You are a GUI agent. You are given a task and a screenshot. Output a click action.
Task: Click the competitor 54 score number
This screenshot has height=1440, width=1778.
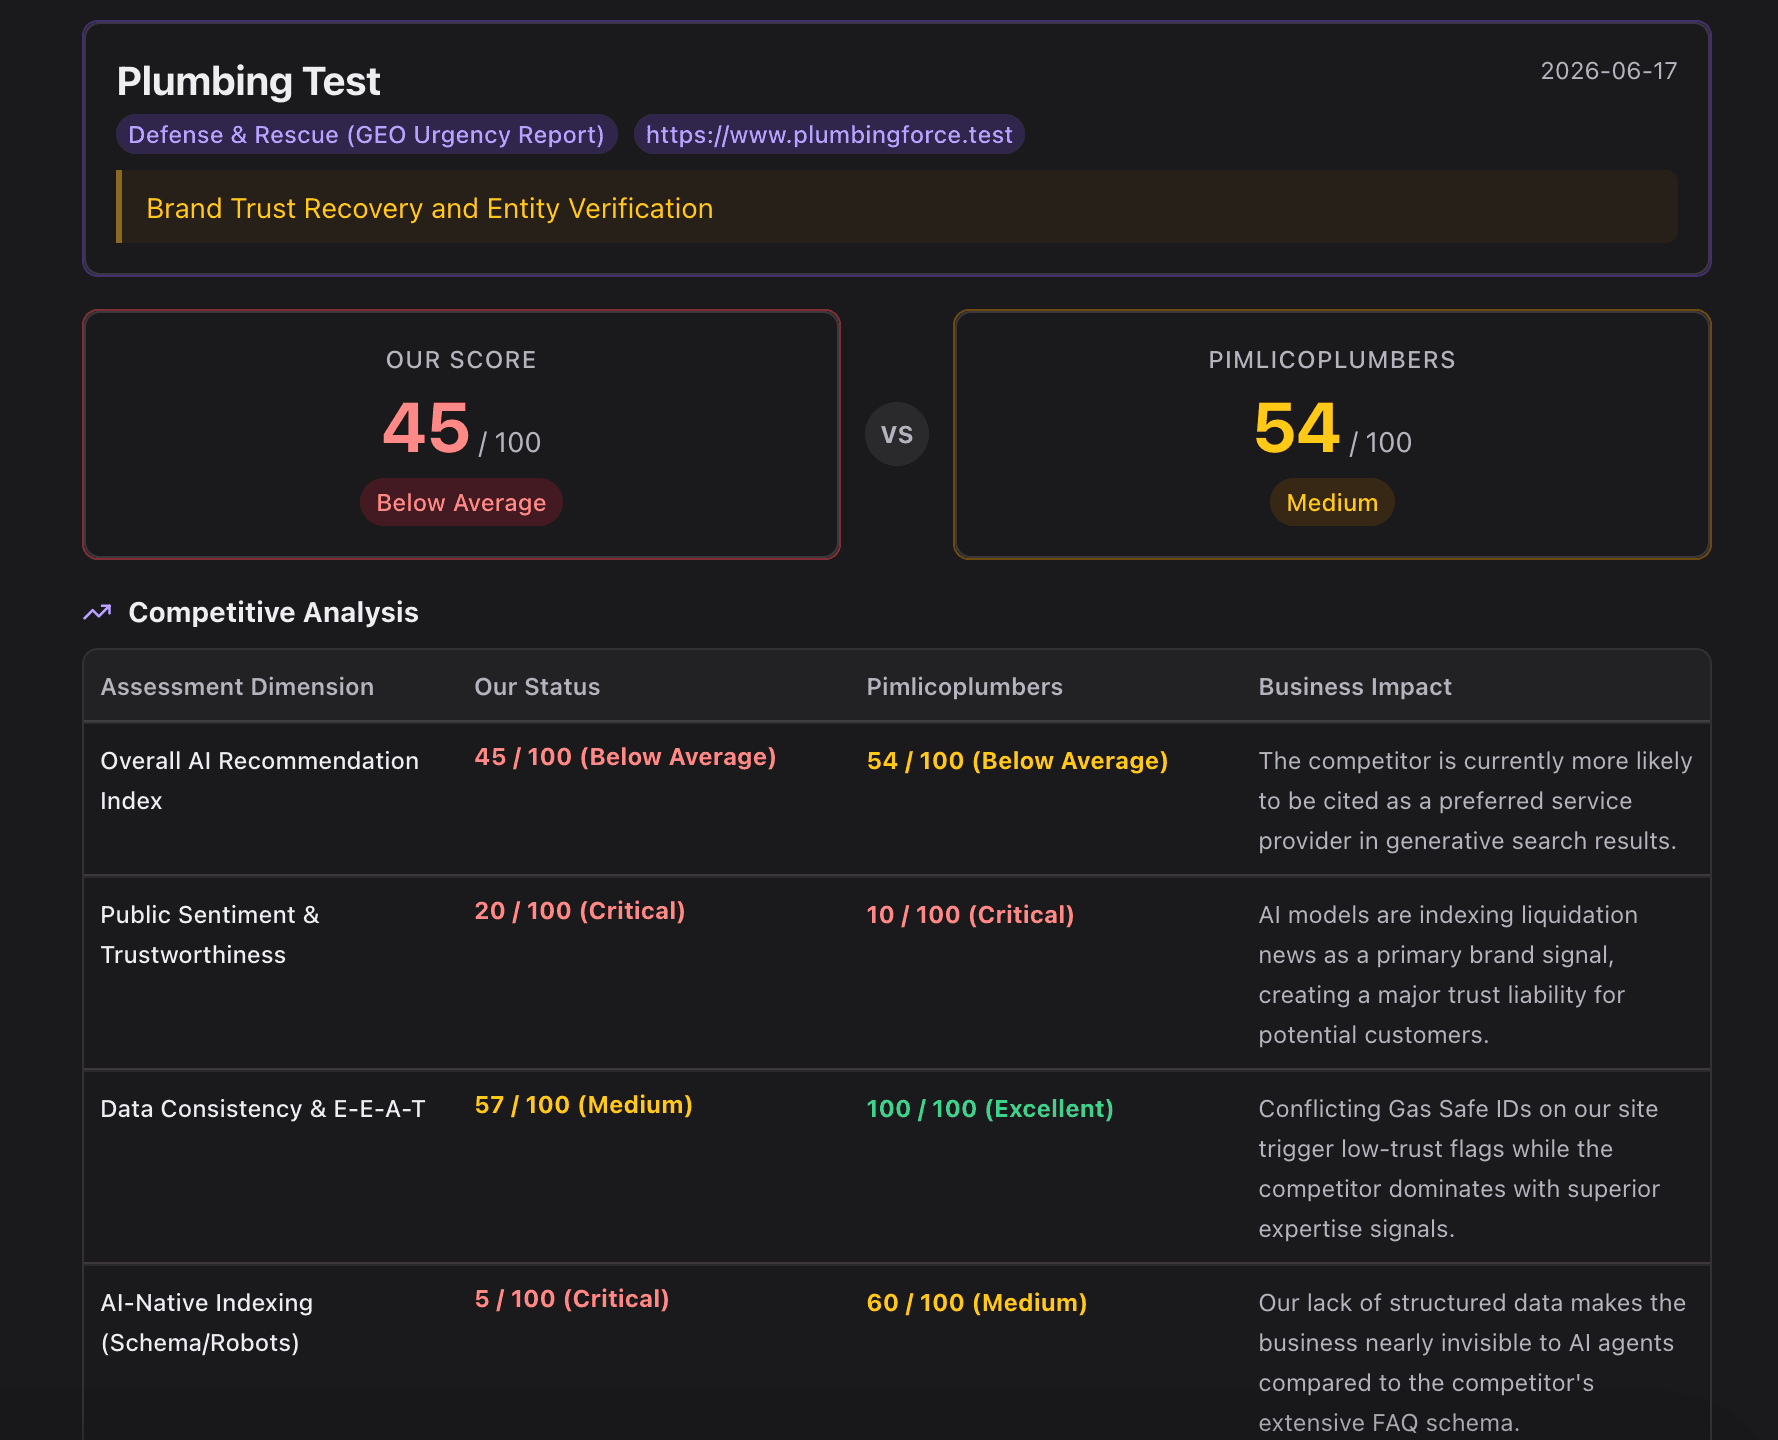[x=1296, y=428]
